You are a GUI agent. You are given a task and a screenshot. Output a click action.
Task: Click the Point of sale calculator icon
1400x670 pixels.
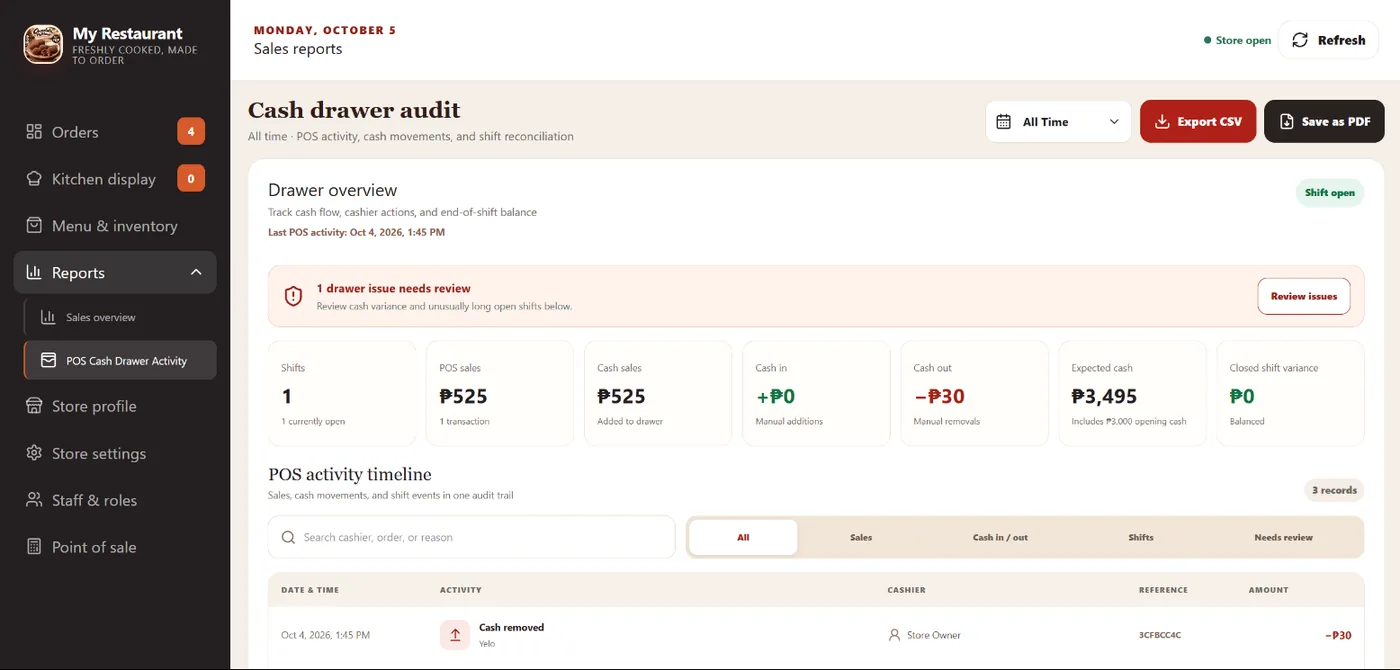point(34,547)
